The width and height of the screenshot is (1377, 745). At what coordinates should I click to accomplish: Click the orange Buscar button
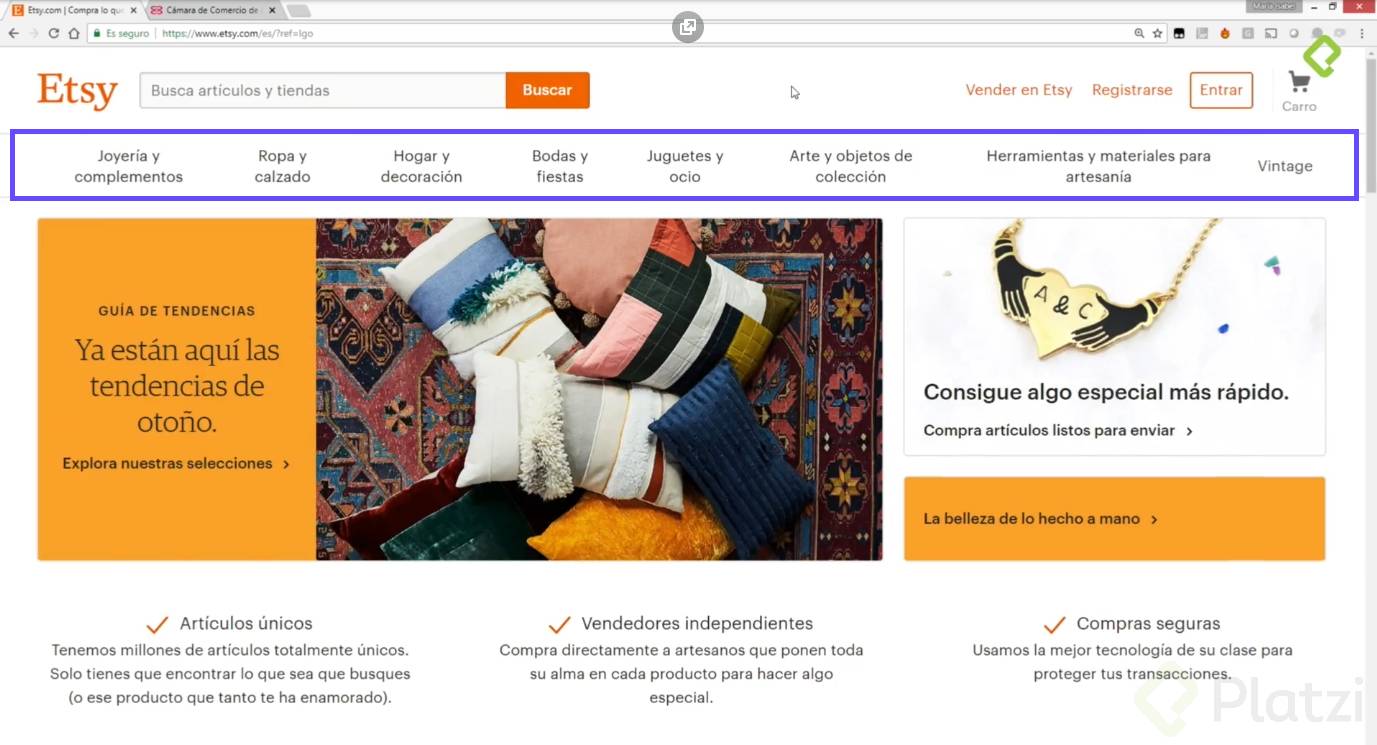(547, 90)
